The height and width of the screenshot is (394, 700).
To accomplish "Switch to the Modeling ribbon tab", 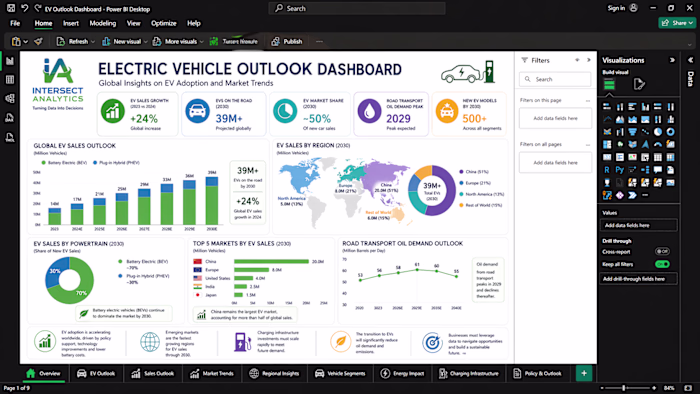I will pos(103,23).
